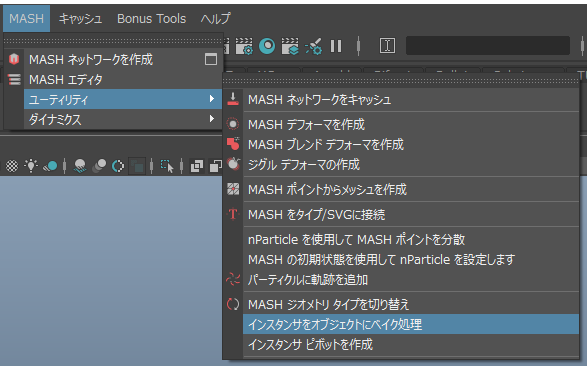587x366 pixels.
Task: Click the text cursor bracket icon
Action: (387, 46)
